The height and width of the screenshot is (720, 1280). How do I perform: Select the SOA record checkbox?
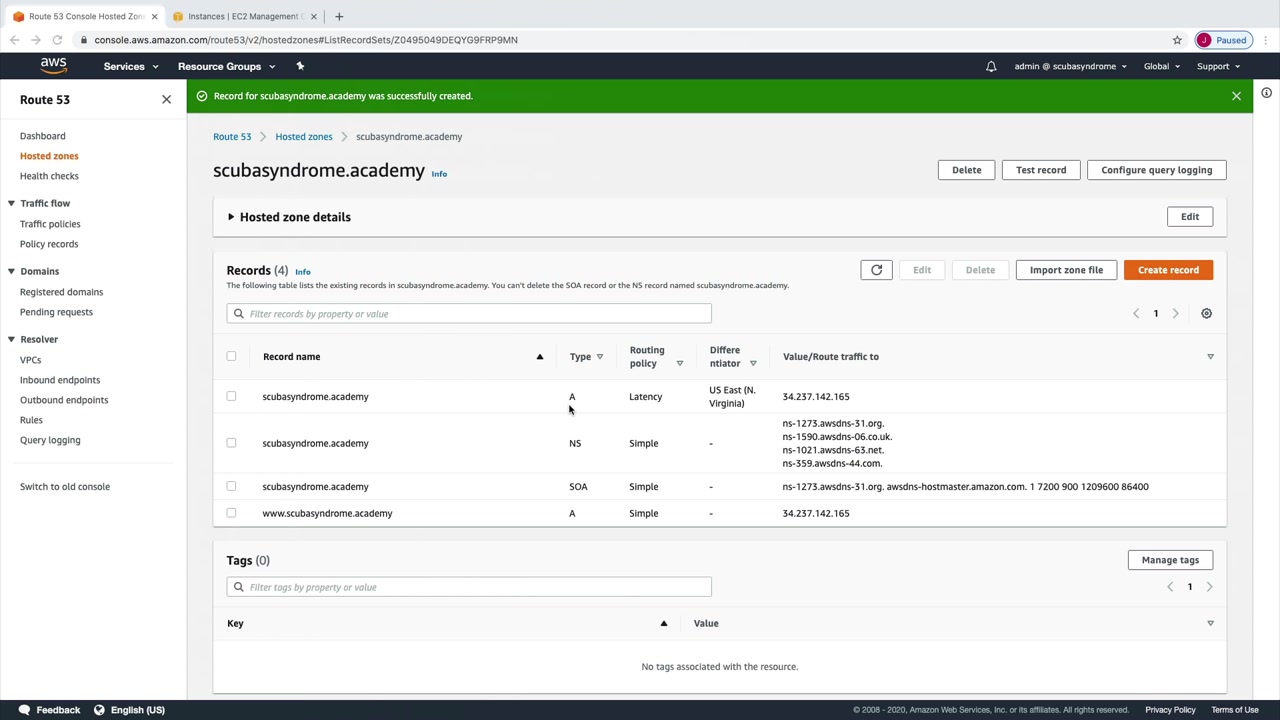[x=231, y=486]
